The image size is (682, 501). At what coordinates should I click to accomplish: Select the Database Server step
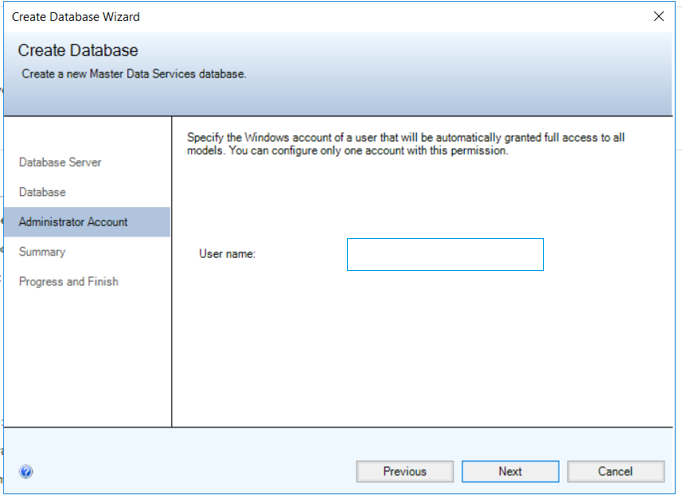(60, 162)
